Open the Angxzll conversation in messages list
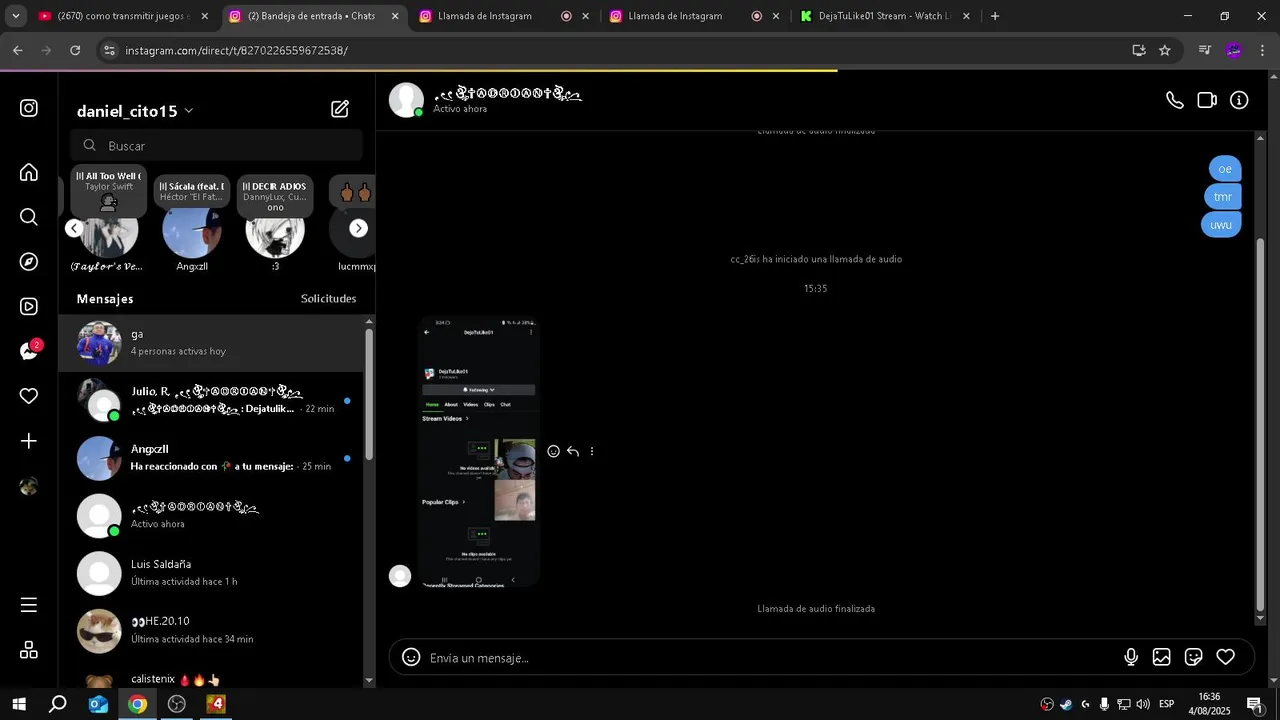This screenshot has height=720, width=1280. coord(211,458)
